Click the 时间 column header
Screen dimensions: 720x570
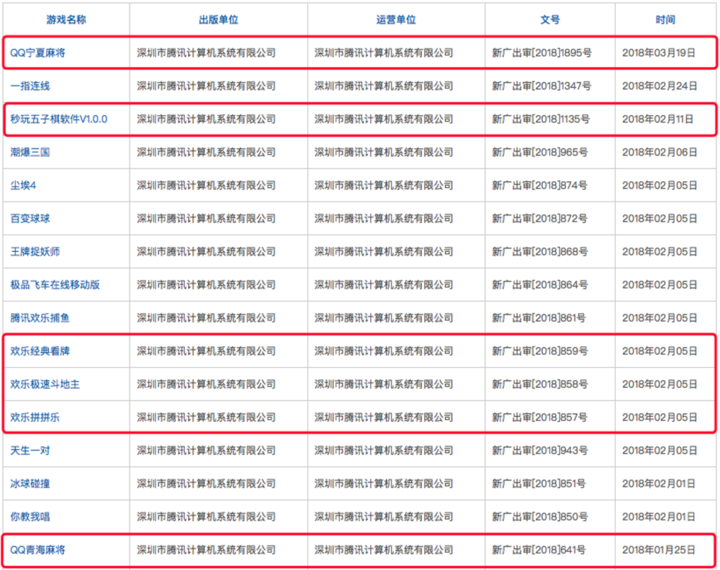665,19
